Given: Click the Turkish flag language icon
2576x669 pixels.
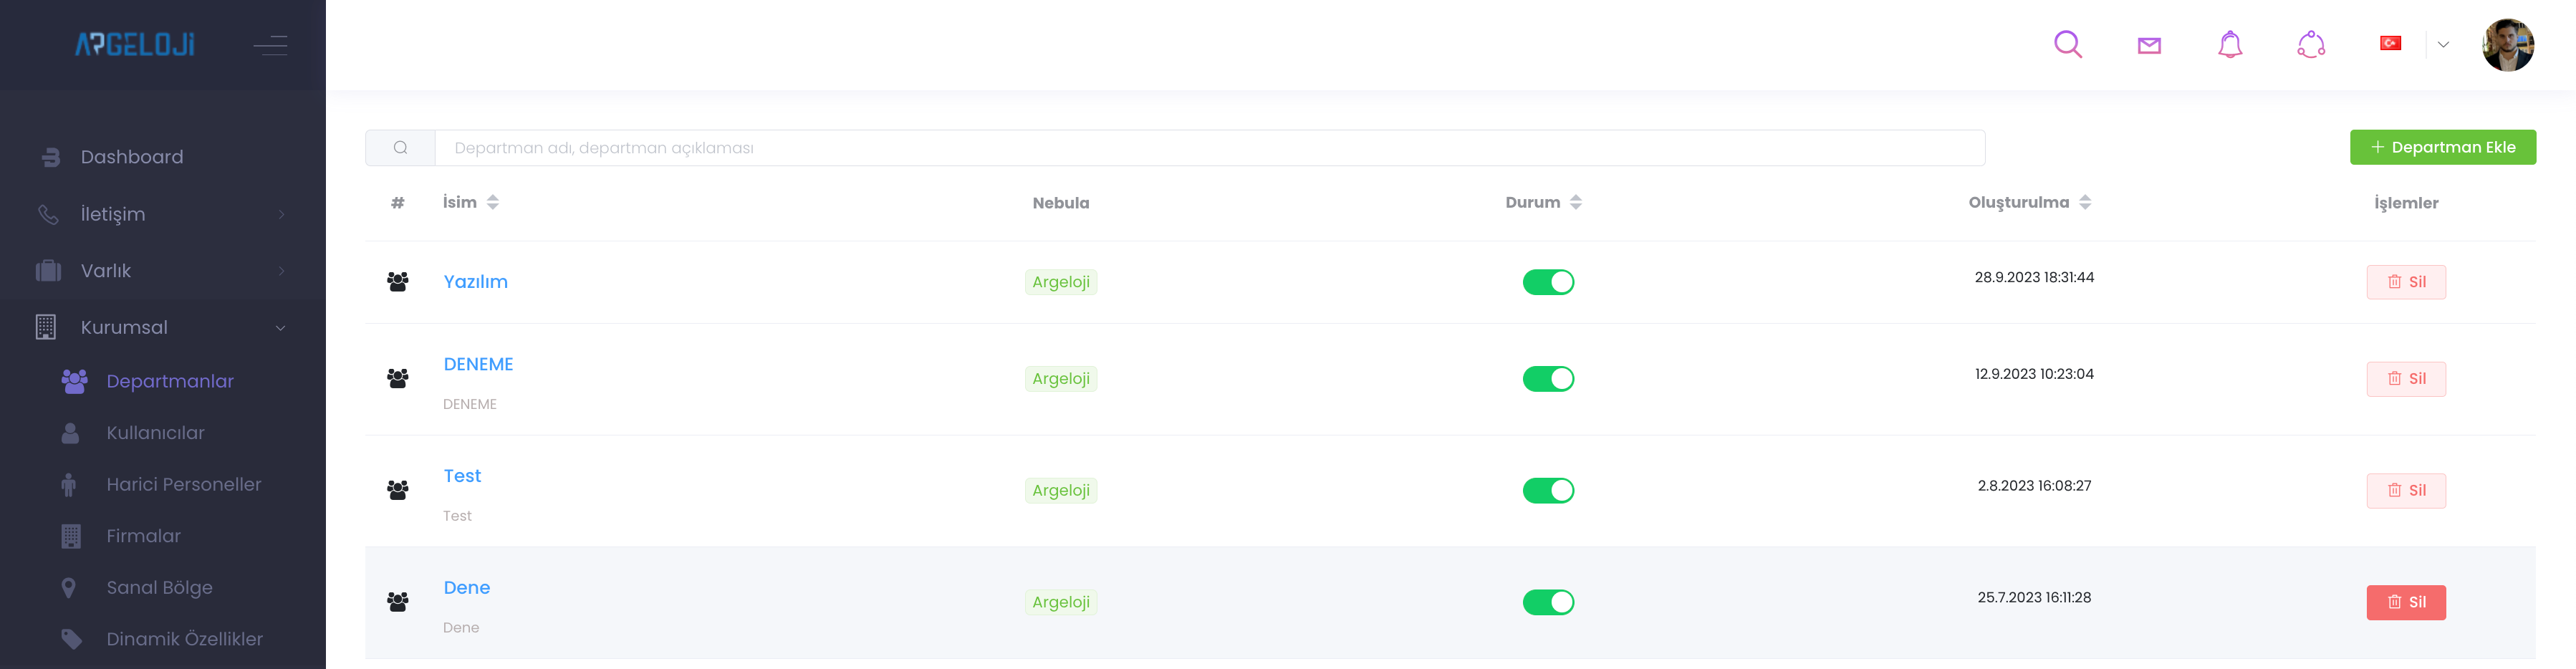Looking at the screenshot, I should point(2390,43).
